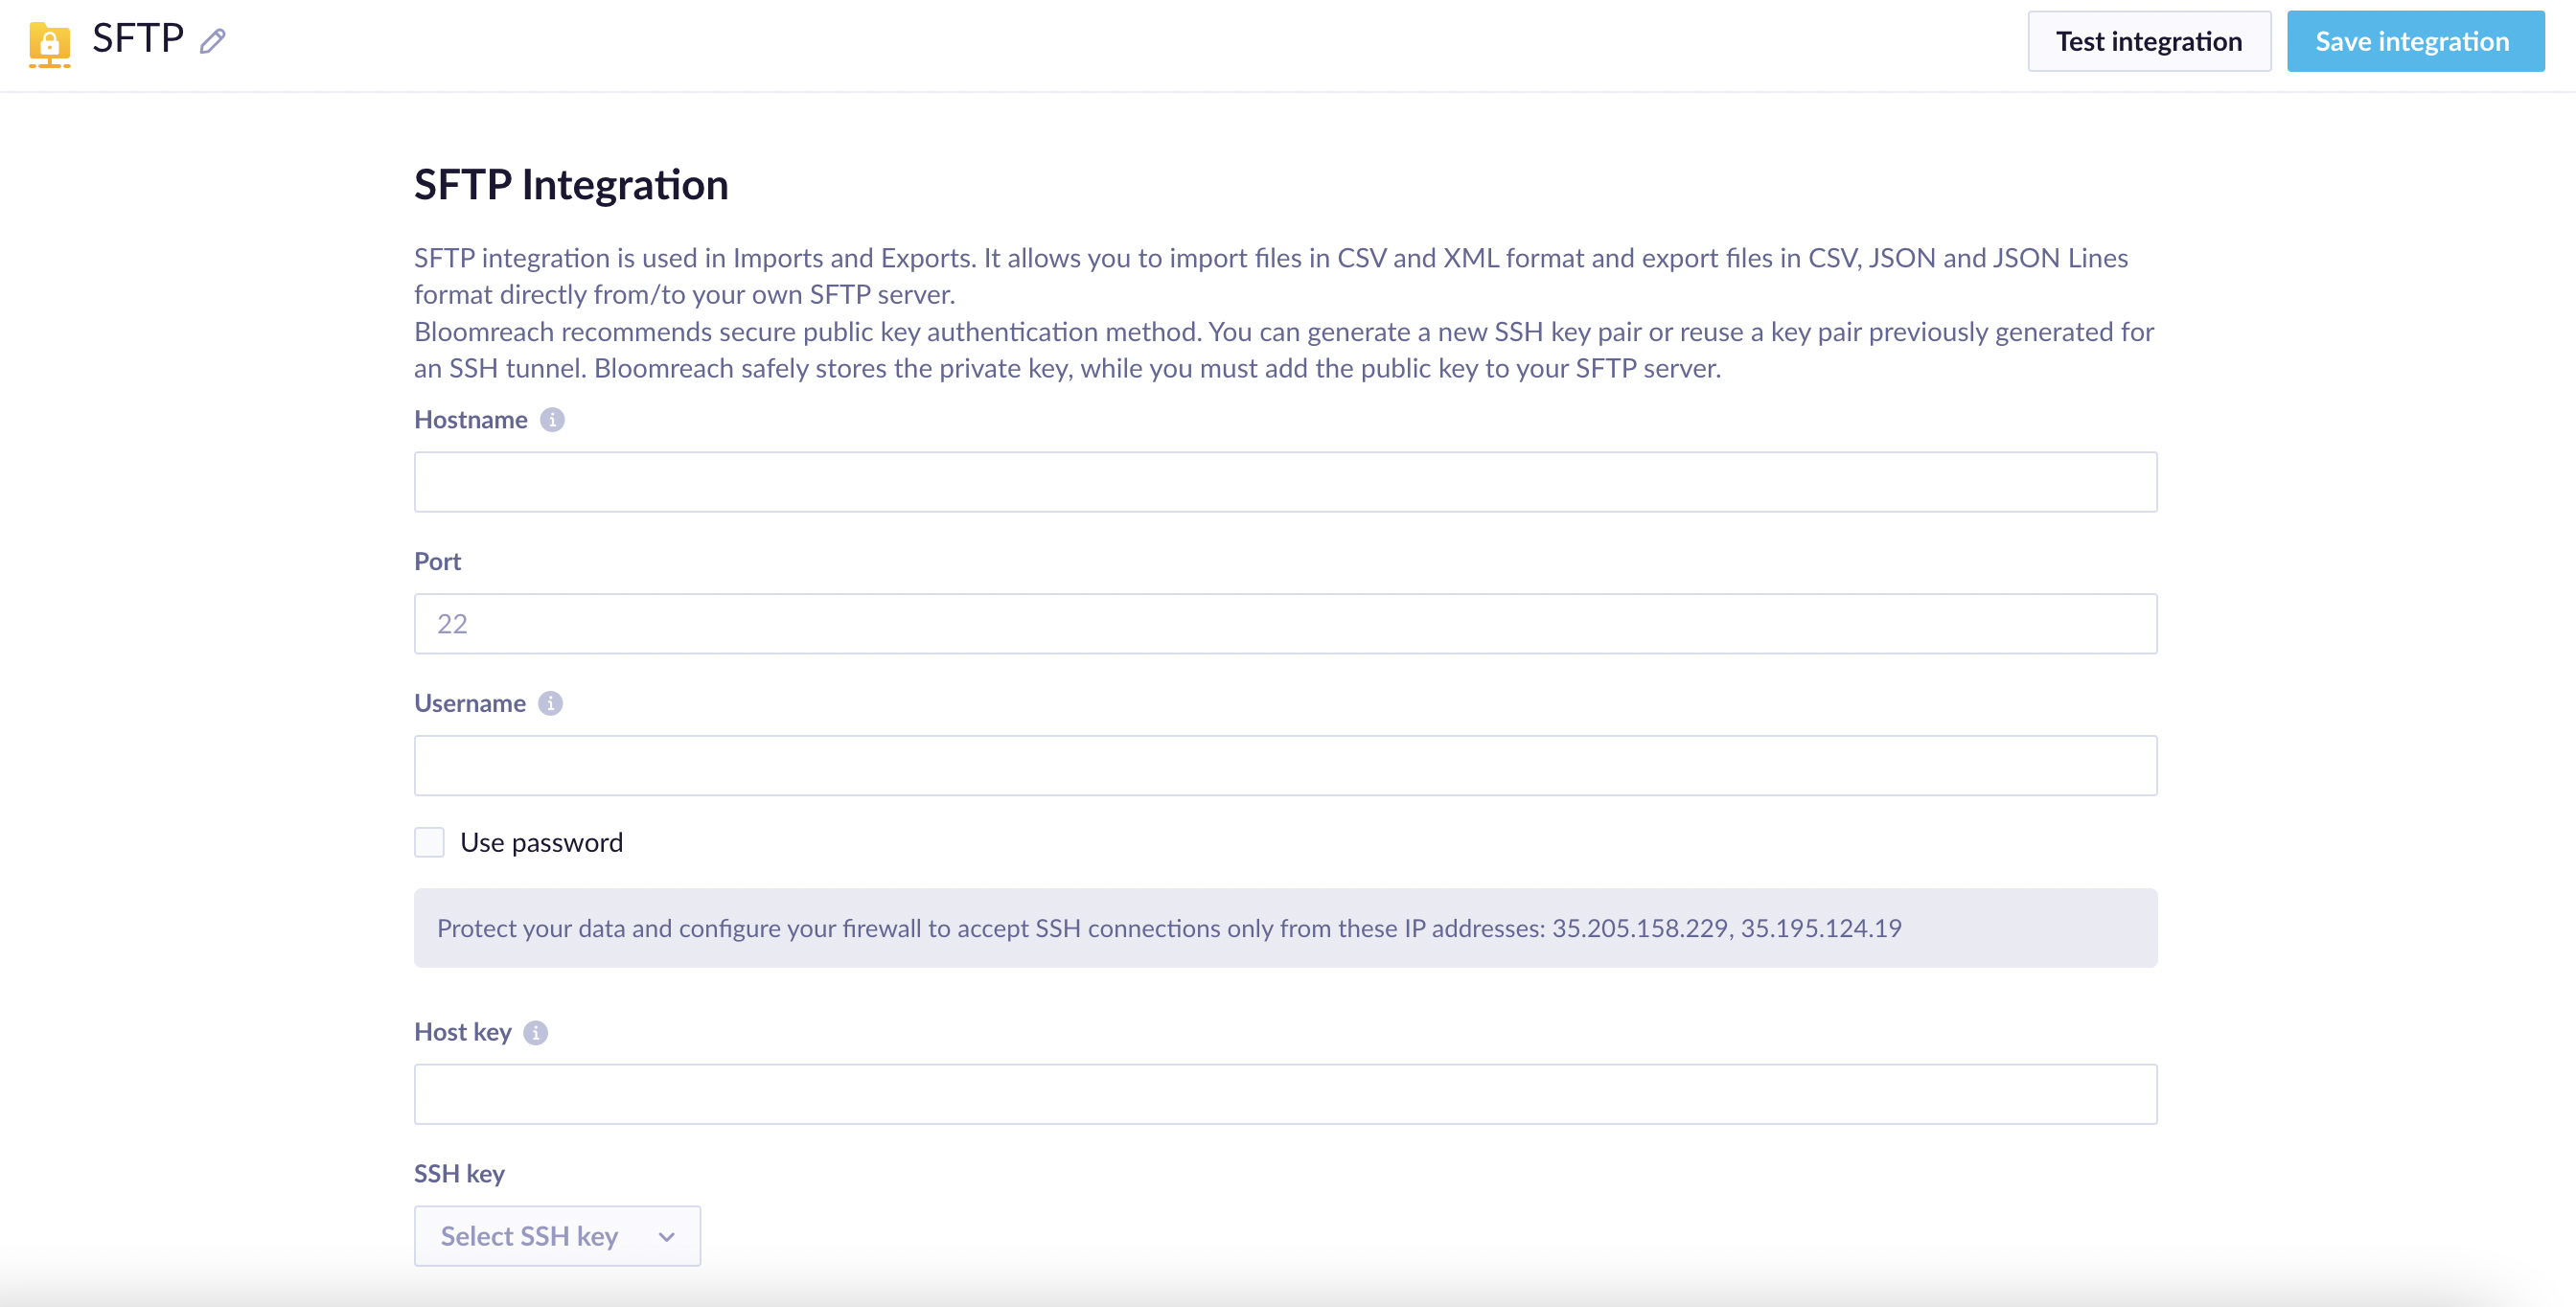Open the Hostname info tooltip icon
Image resolution: width=2576 pixels, height=1307 pixels.
tap(552, 420)
